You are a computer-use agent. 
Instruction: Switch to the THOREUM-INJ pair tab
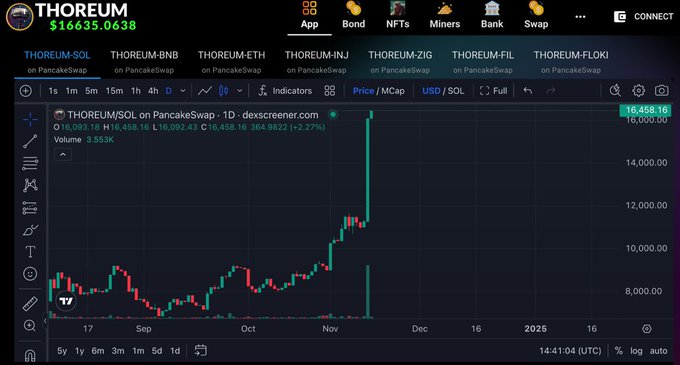[x=317, y=62]
